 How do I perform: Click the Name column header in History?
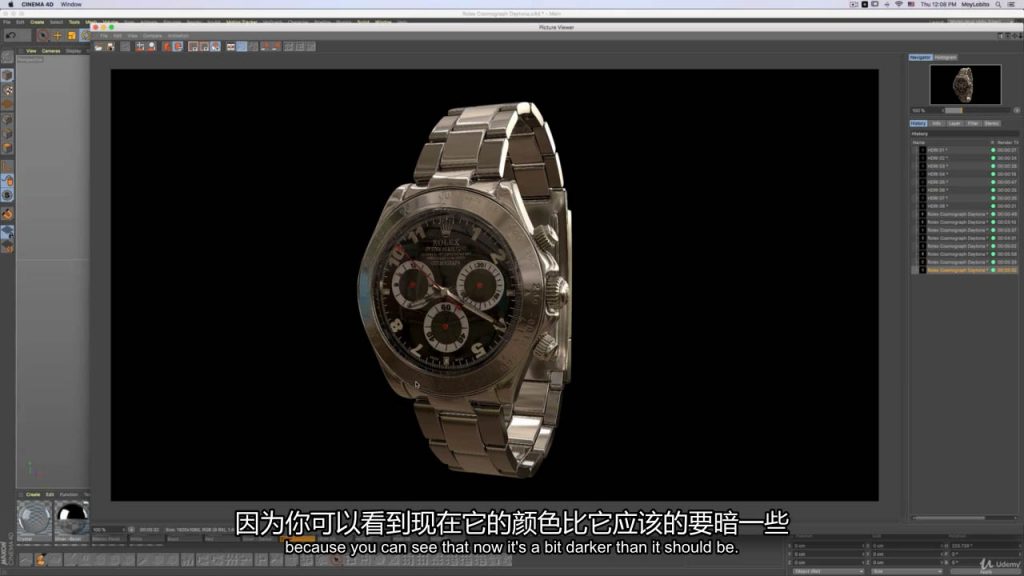pos(919,142)
